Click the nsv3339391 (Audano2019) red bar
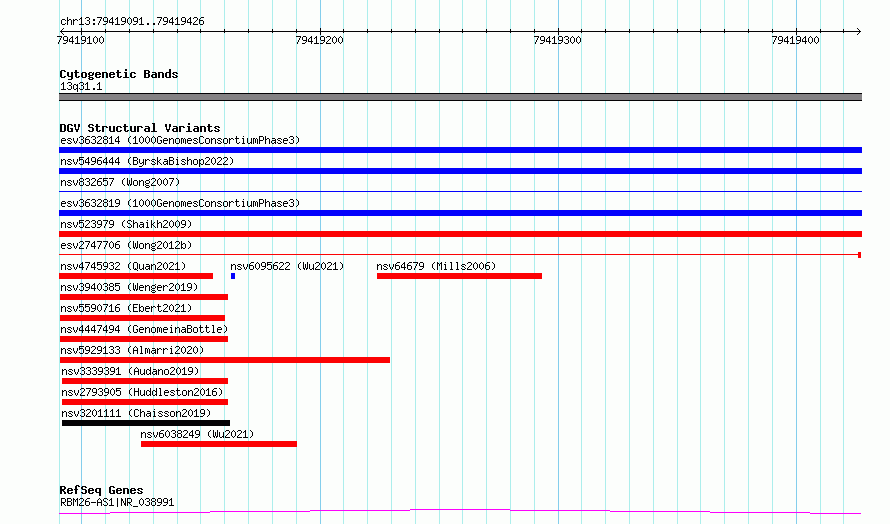The width and height of the screenshot is (890, 524). tap(145, 381)
